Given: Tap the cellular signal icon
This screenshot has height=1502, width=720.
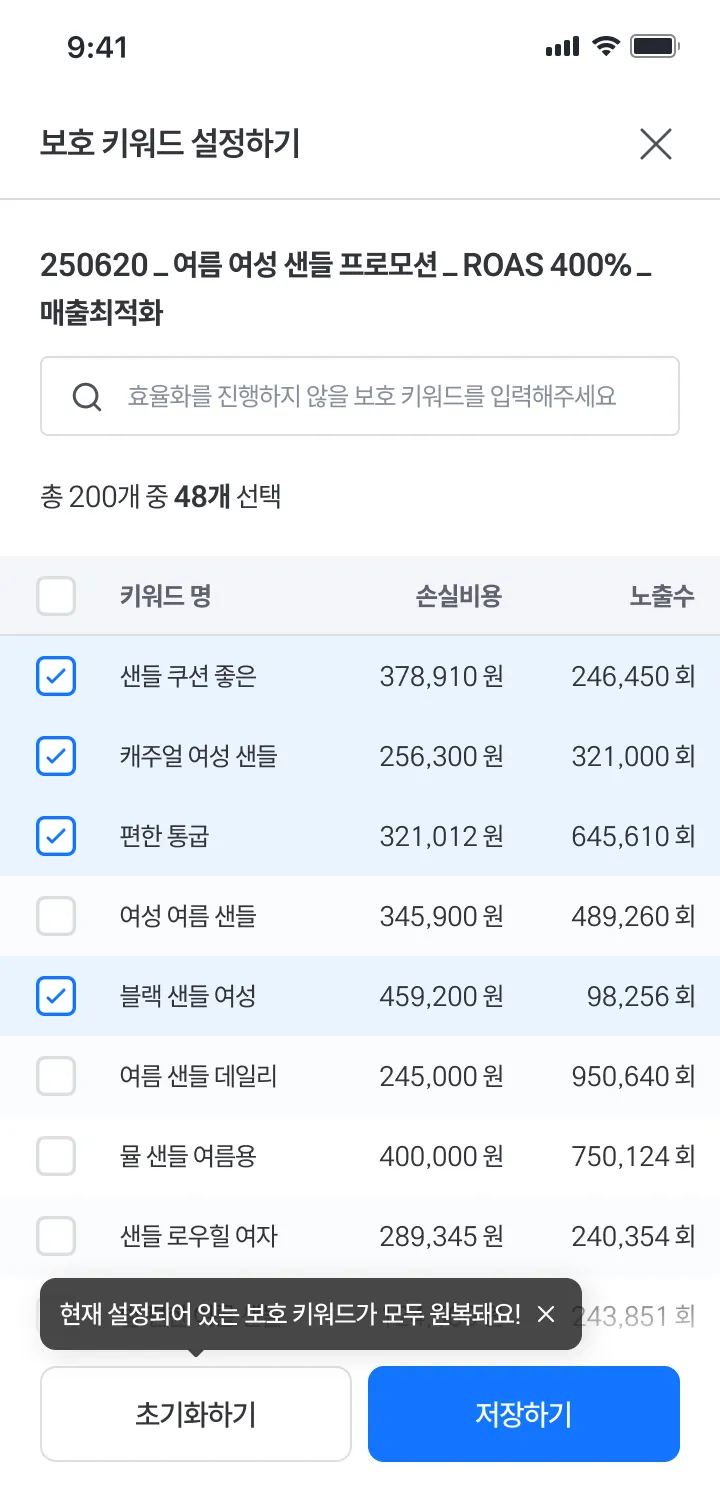Looking at the screenshot, I should pos(562,46).
